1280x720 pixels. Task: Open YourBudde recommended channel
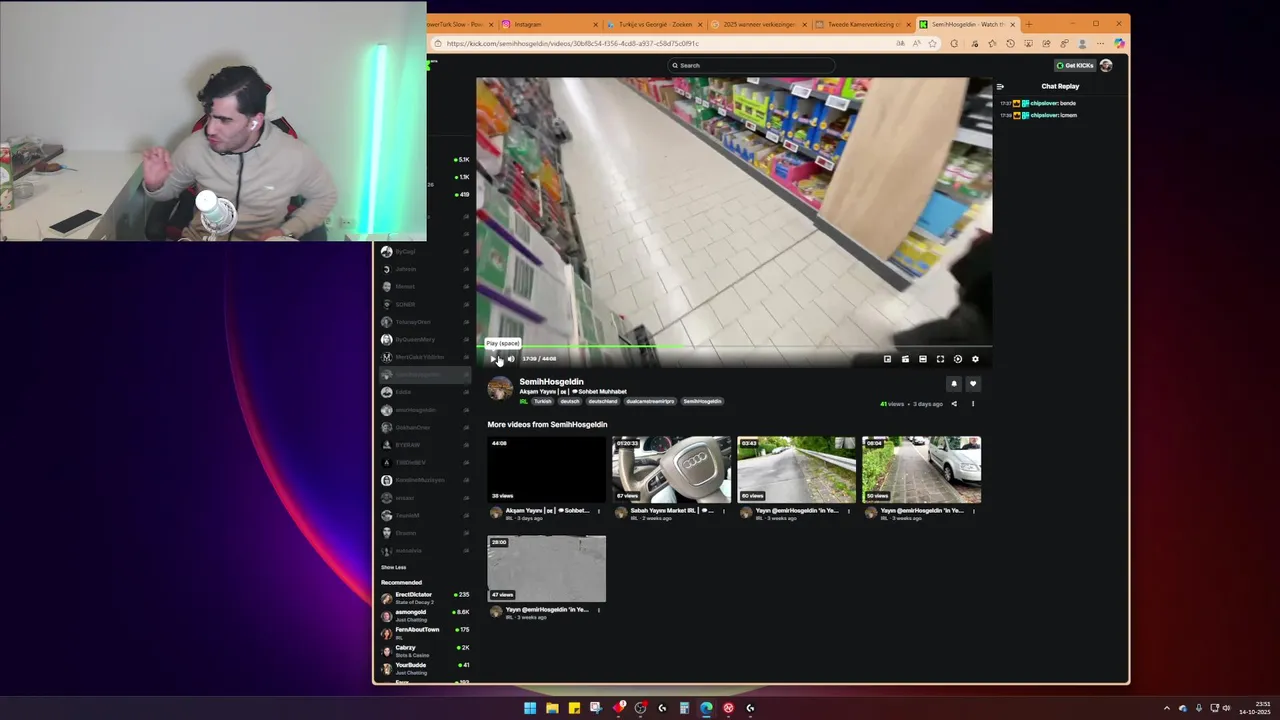pos(425,667)
